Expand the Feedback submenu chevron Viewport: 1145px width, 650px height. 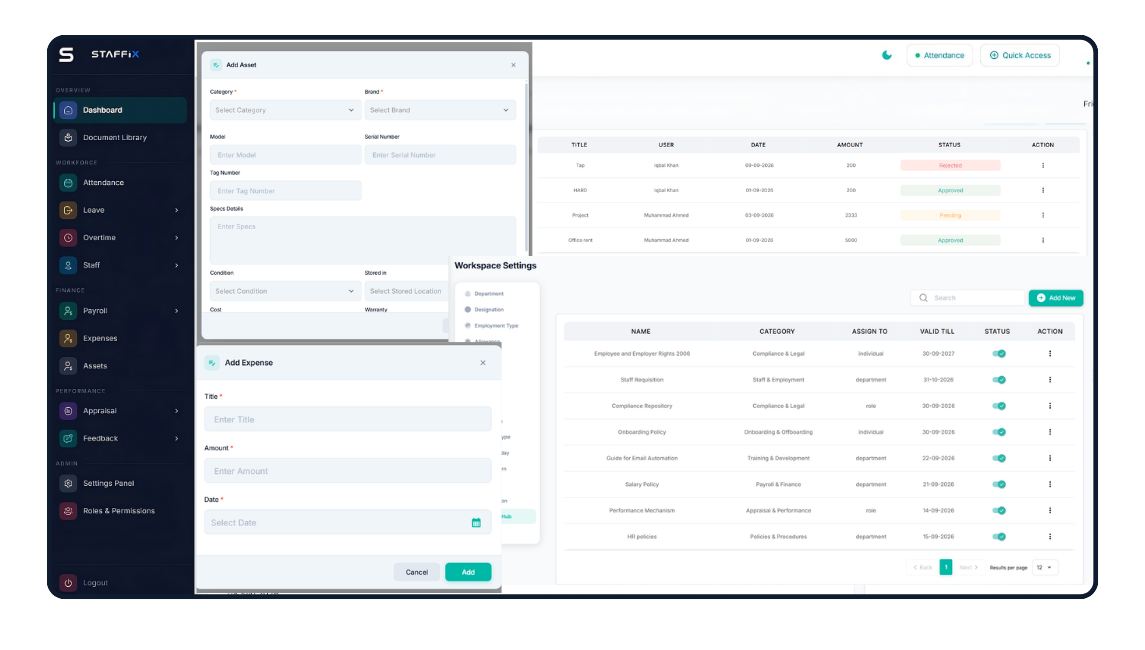point(177,438)
